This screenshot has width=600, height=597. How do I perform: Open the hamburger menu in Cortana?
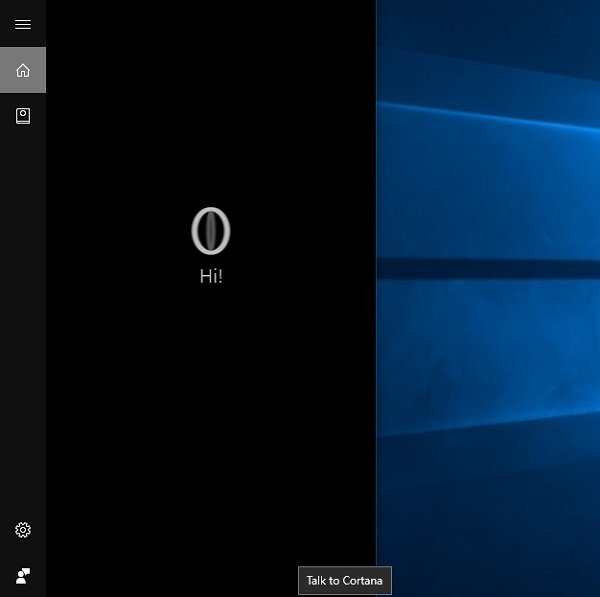(23, 24)
